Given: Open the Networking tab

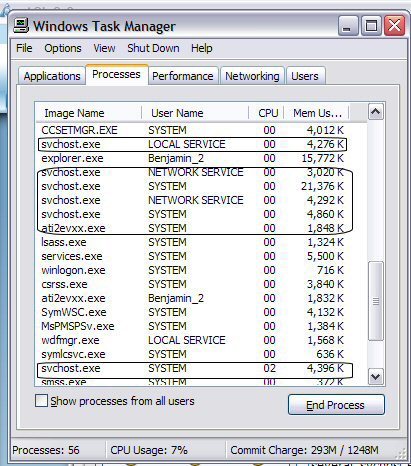Looking at the screenshot, I should click(252, 76).
